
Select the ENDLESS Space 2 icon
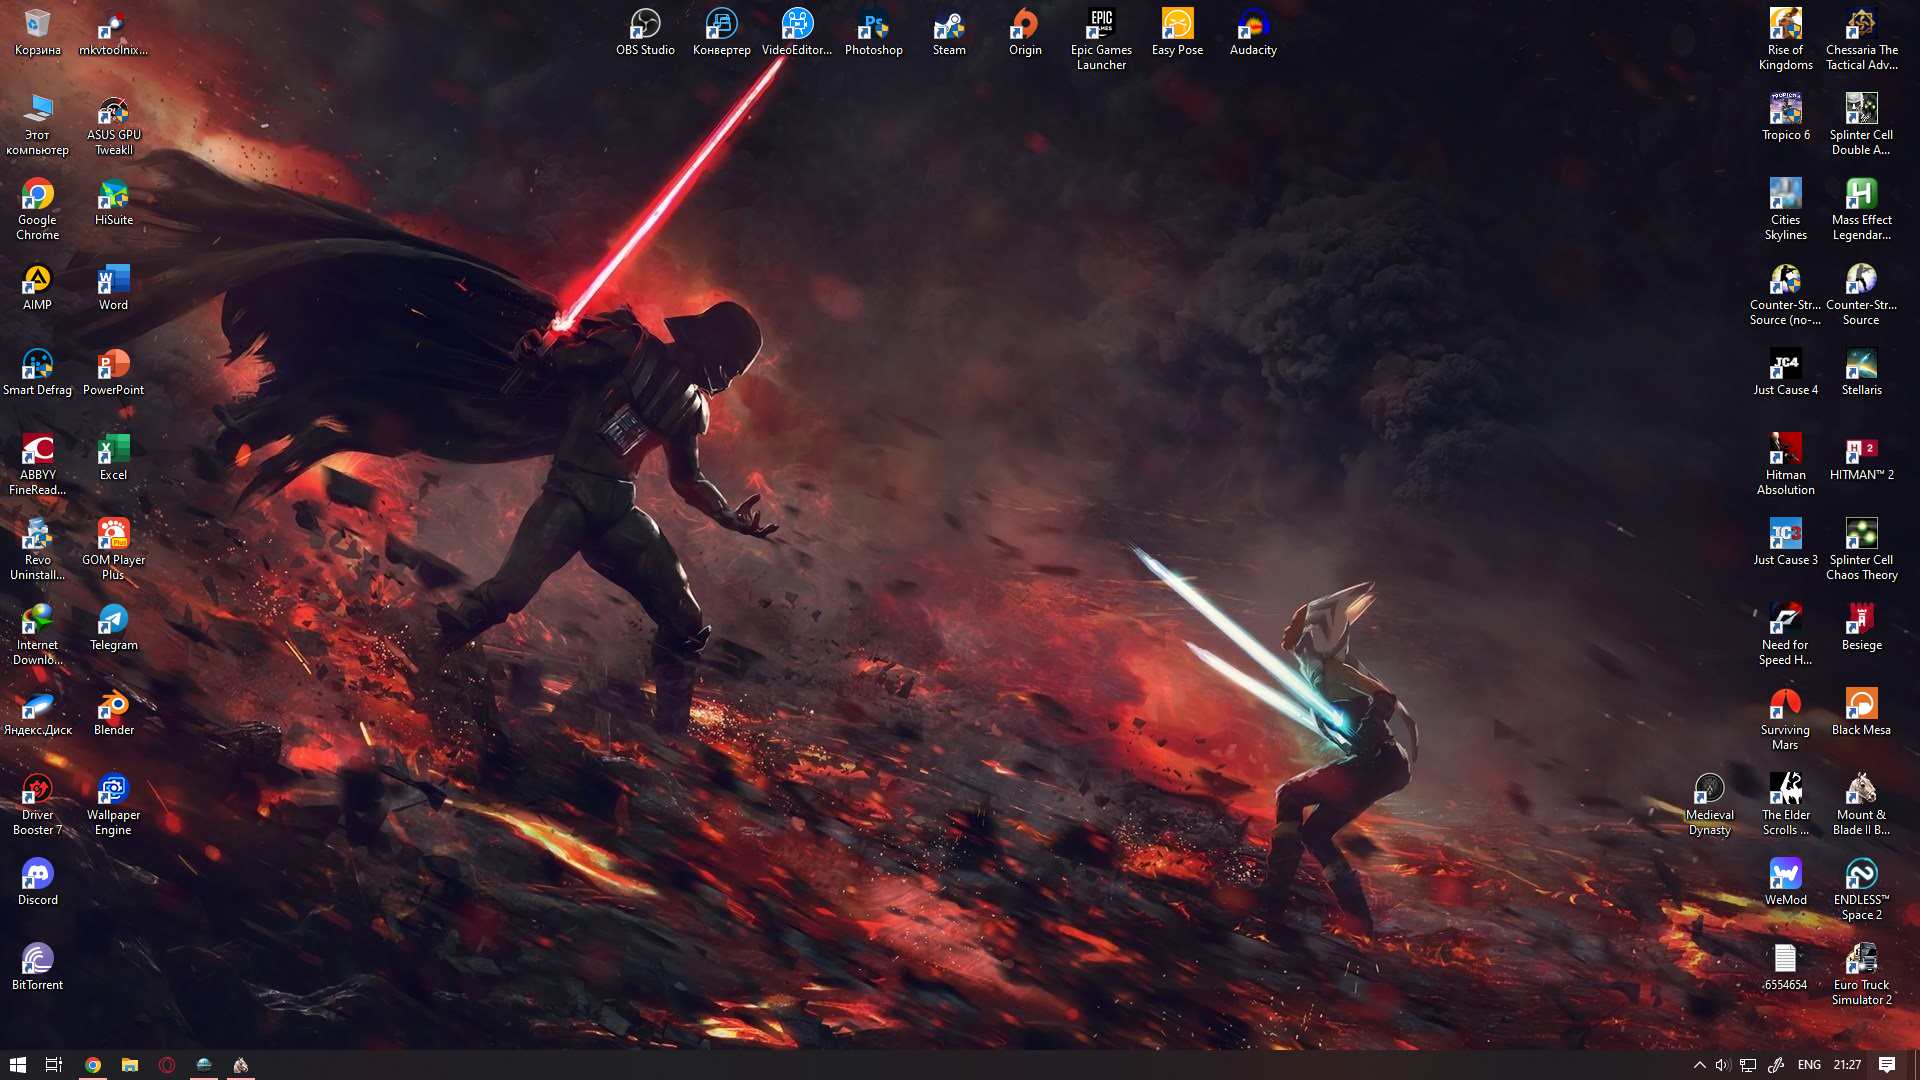(1861, 889)
